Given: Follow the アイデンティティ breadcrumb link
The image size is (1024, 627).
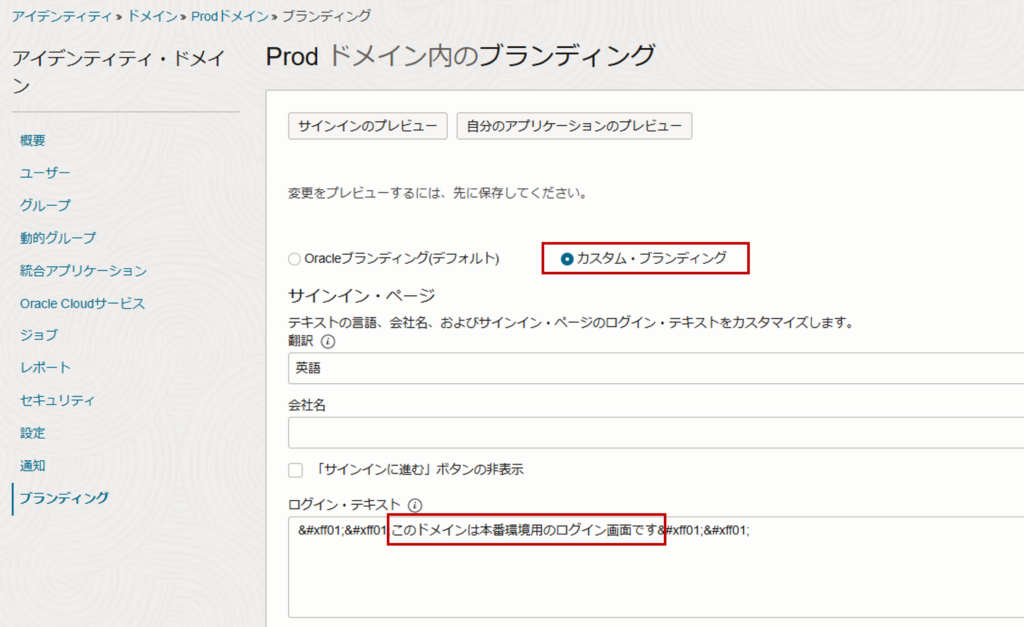Looking at the screenshot, I should tap(62, 16).
